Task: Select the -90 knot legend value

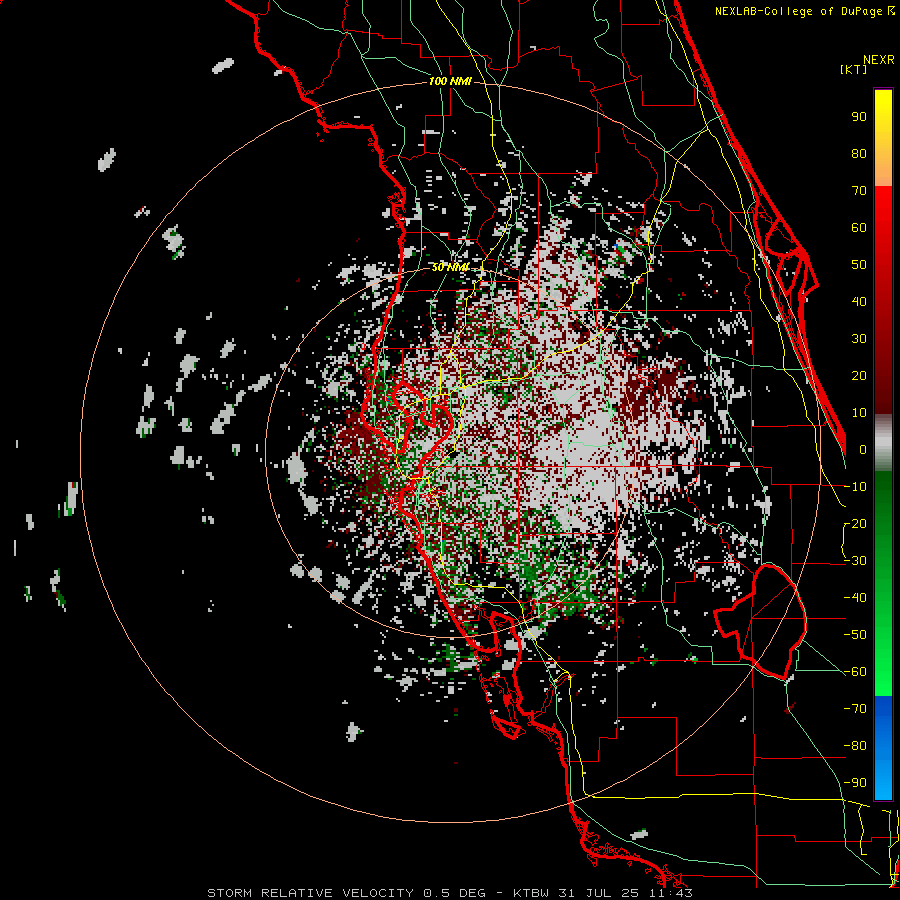Action: tap(855, 783)
